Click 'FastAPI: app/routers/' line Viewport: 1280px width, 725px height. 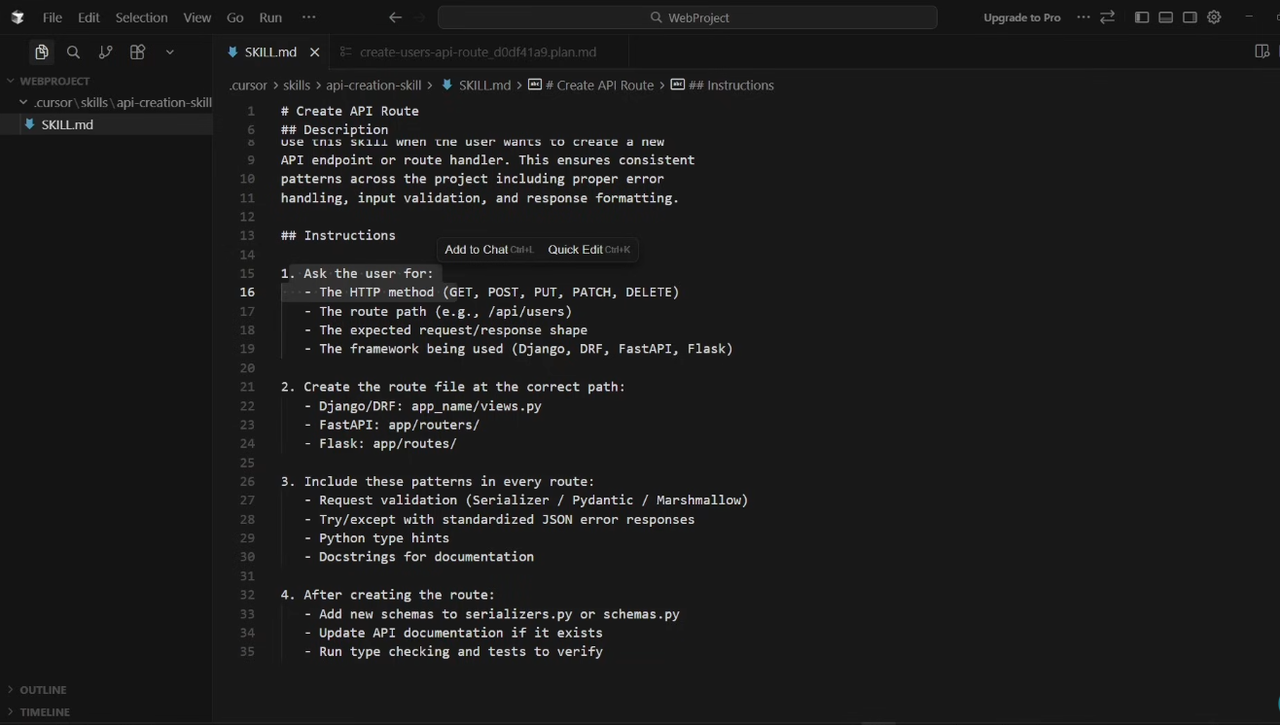click(392, 425)
